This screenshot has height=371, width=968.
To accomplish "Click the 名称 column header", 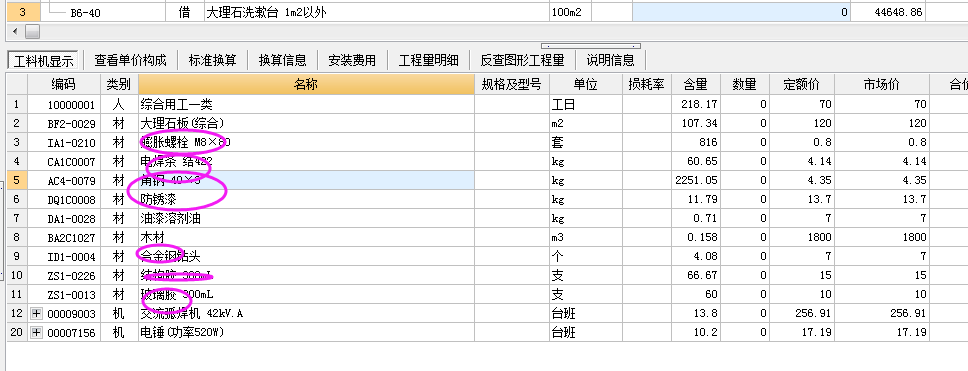I will point(306,85).
